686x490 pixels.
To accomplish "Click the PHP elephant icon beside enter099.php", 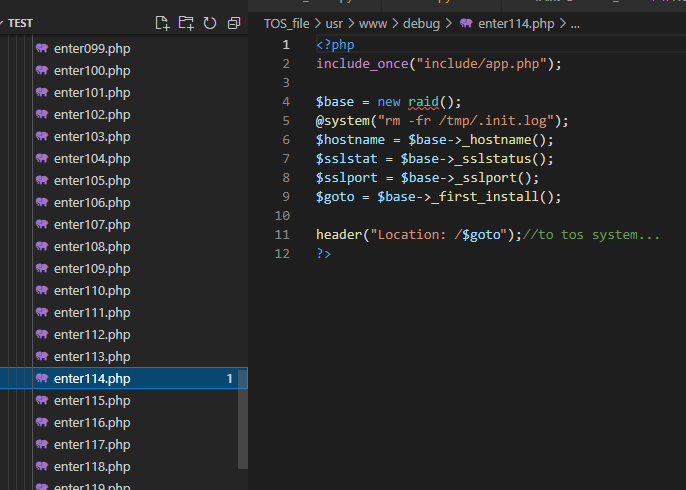I will pyautogui.click(x=42, y=48).
